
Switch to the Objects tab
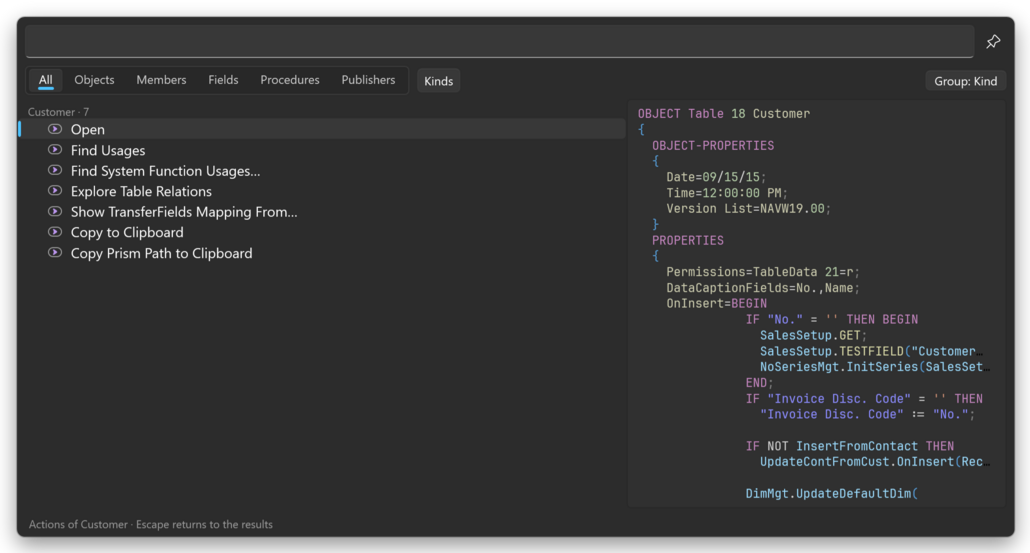[x=94, y=80]
